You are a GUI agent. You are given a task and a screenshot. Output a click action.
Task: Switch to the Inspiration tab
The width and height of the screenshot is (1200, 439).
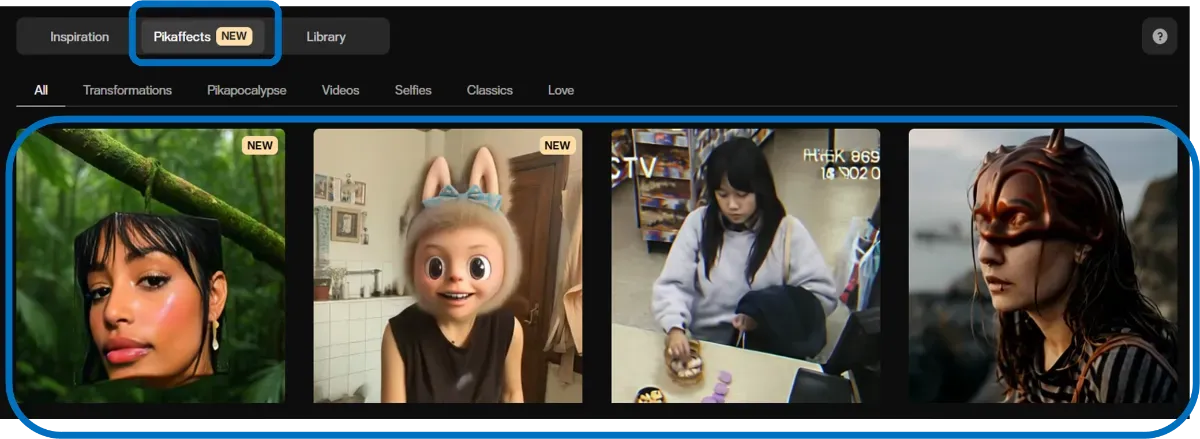[x=79, y=37]
